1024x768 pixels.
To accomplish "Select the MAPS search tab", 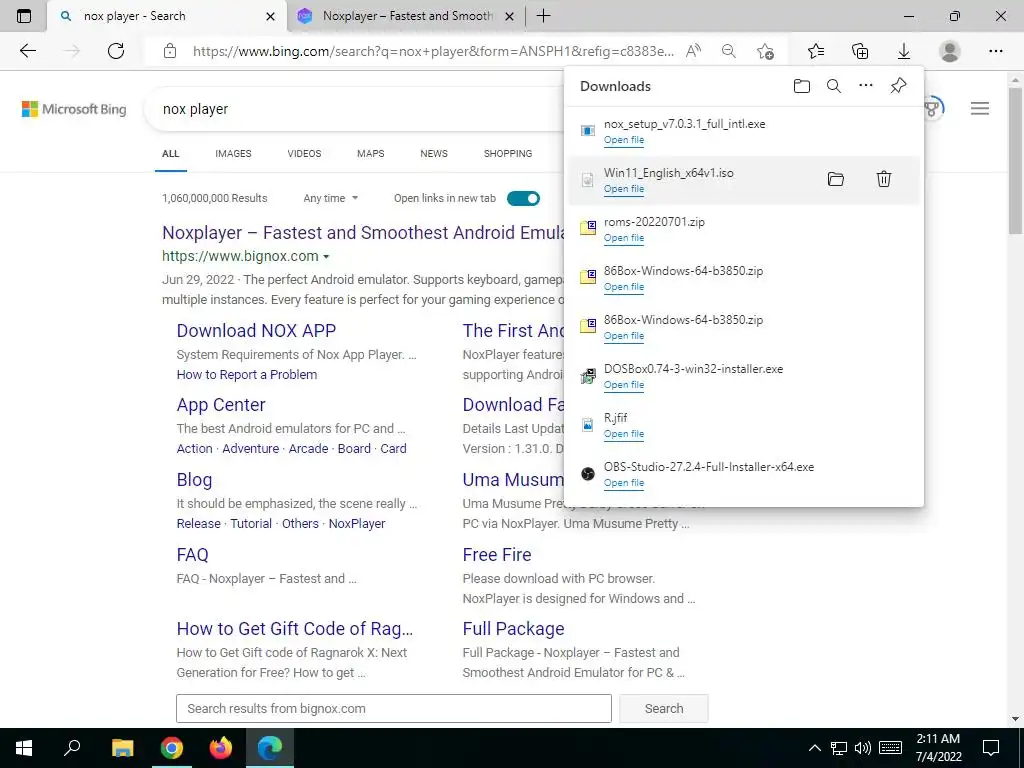I will point(370,153).
